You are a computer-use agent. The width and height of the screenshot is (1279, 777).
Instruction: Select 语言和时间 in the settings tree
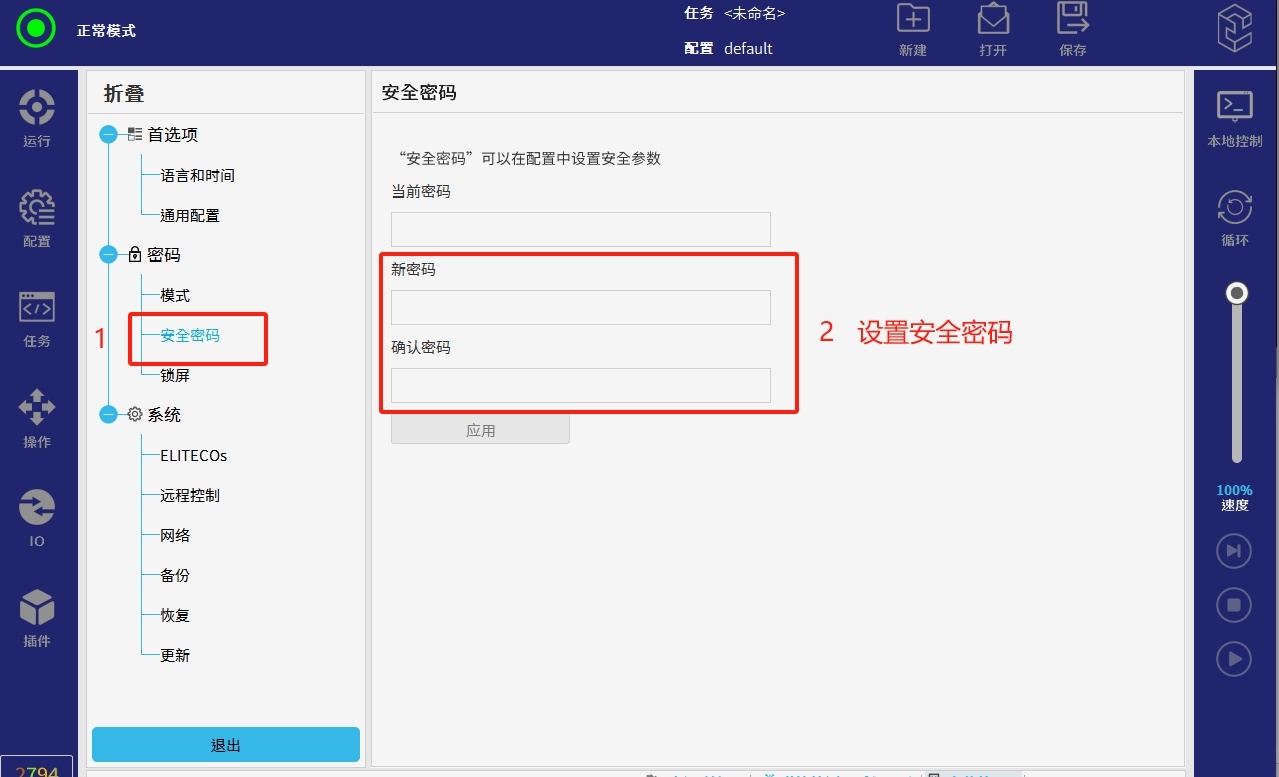[197, 176]
